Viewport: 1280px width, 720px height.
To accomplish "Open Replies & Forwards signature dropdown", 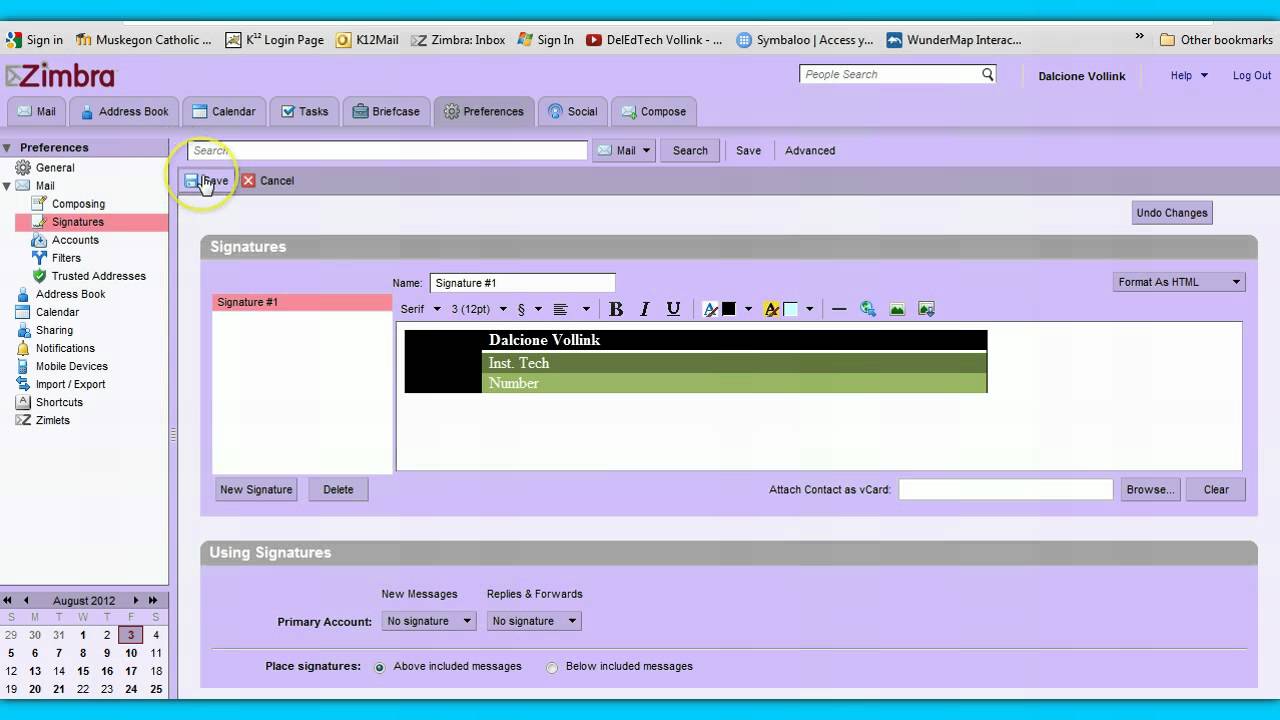I will click(534, 621).
